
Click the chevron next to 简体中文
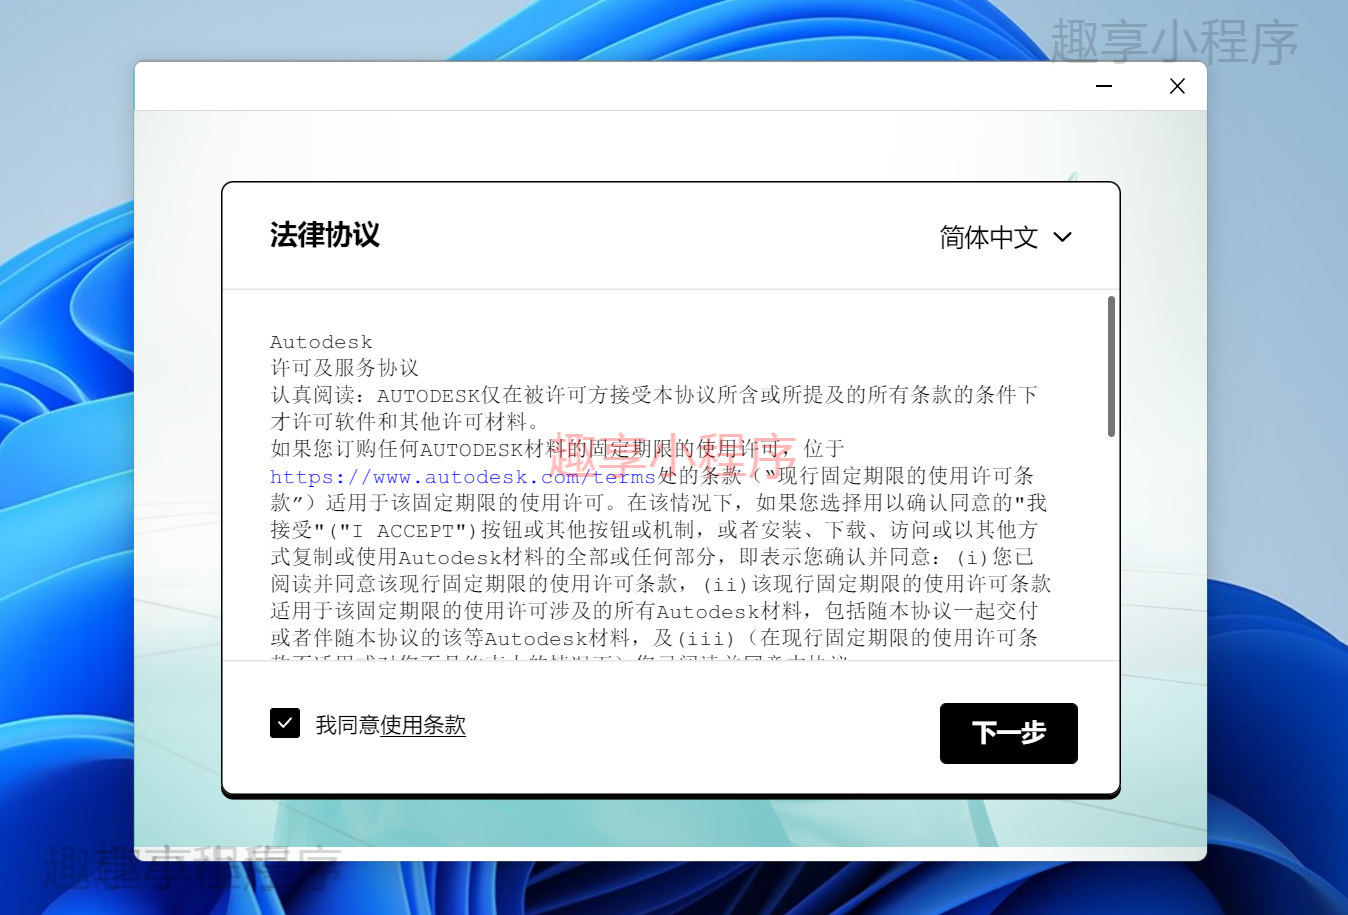(1062, 237)
